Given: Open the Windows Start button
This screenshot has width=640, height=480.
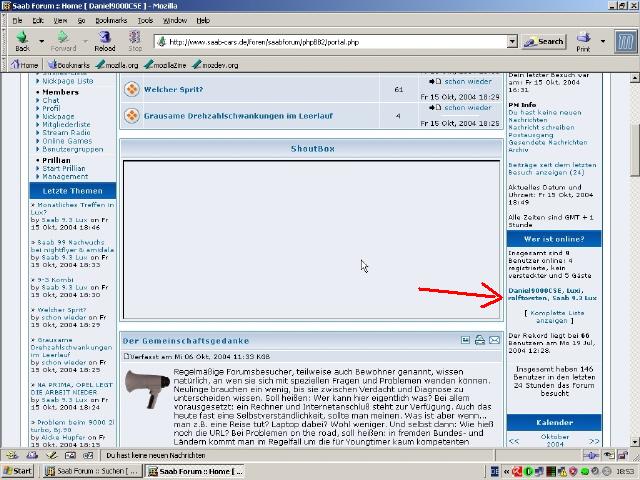Looking at the screenshot, I should (18, 471).
